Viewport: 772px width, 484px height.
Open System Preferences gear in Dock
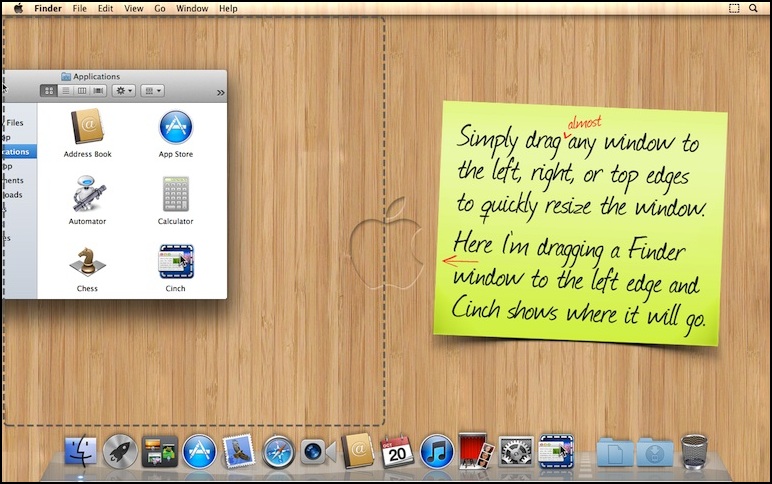point(516,453)
